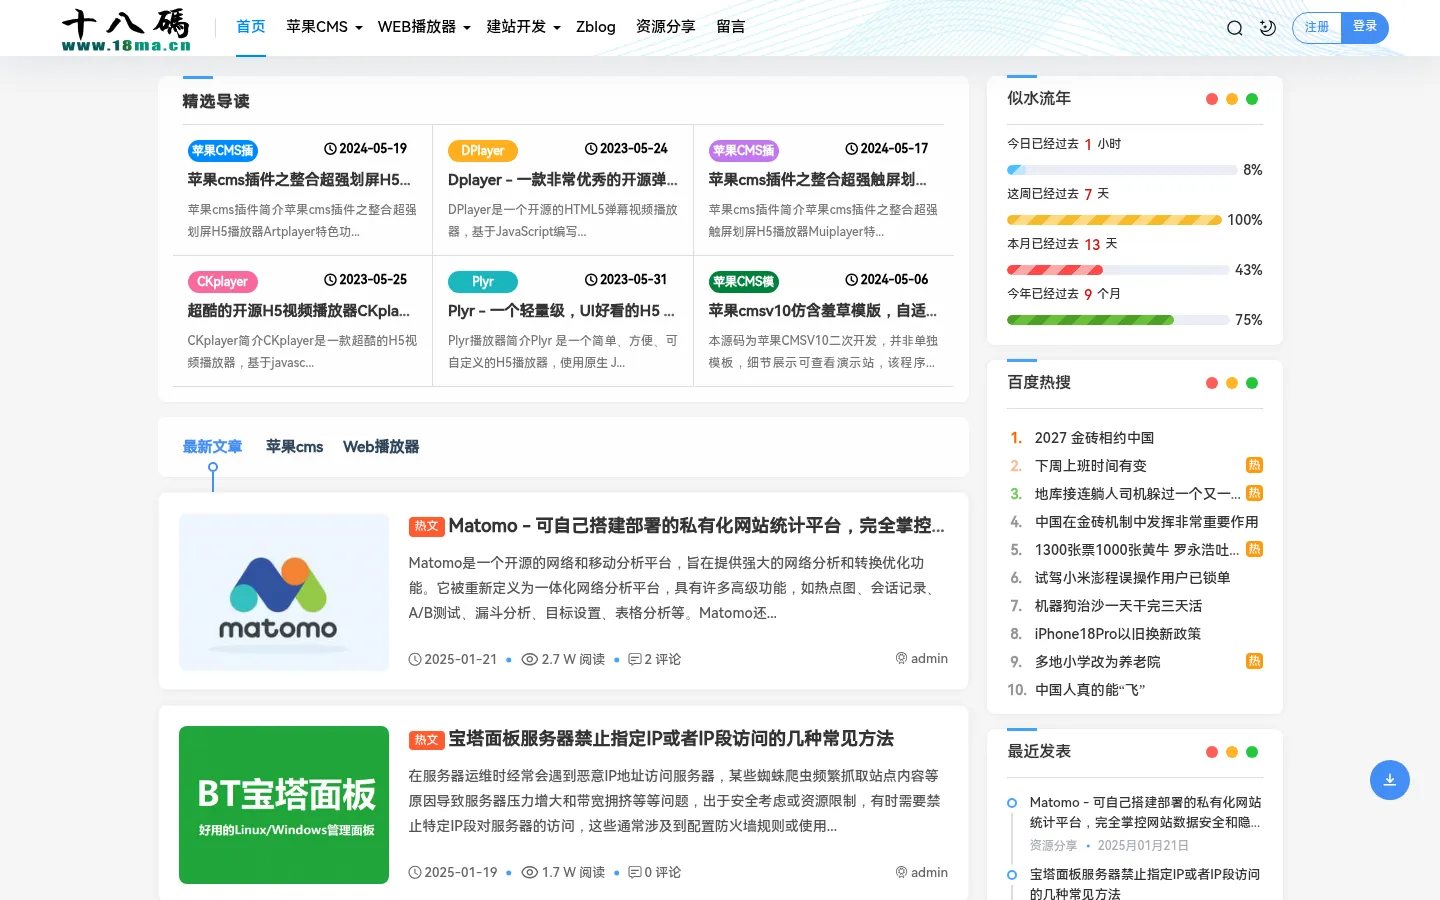
Task: Expand the 建站开发 dropdown menu
Action: coord(524,27)
